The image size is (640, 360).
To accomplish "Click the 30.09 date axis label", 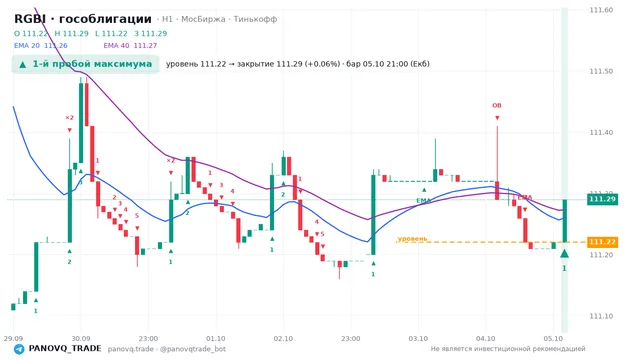I will click(81, 339).
